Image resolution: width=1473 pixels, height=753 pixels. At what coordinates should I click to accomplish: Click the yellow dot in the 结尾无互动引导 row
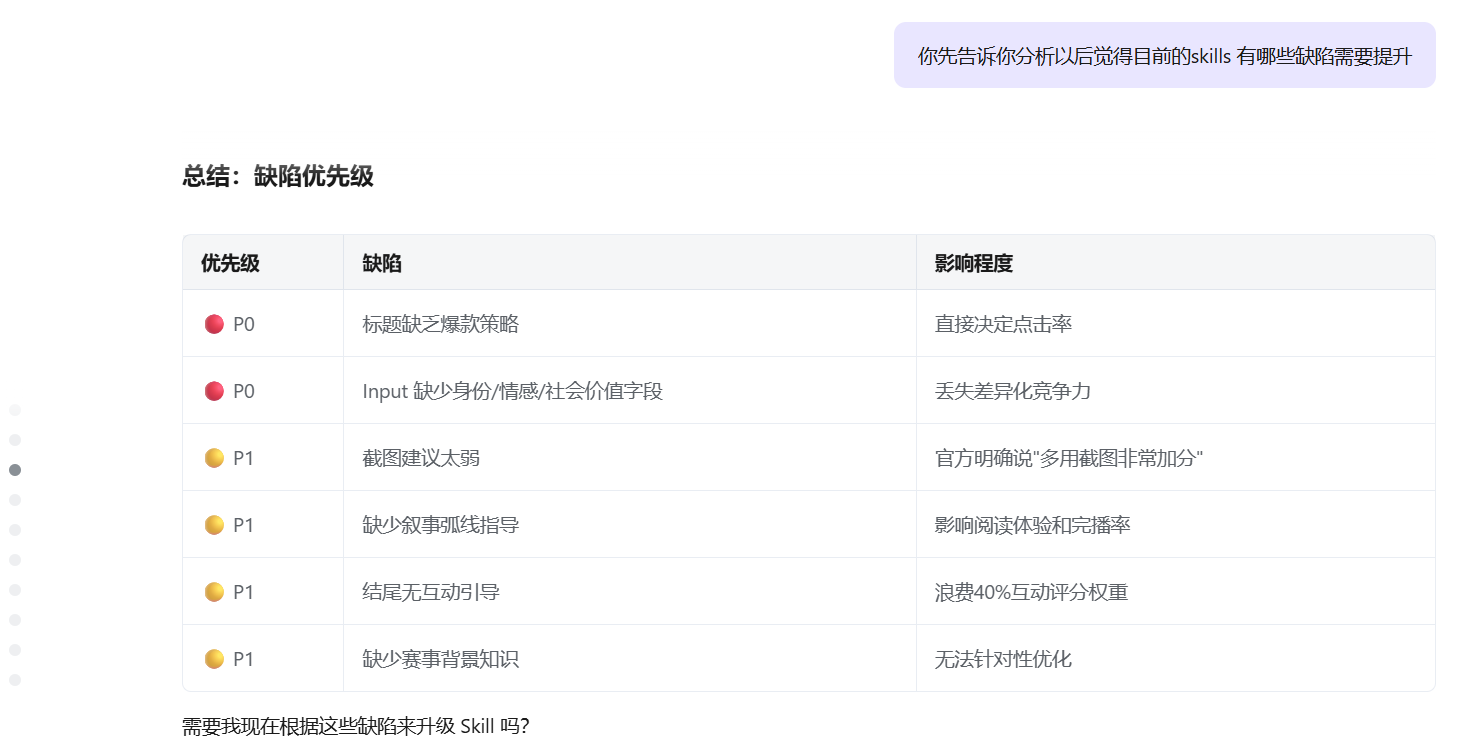click(x=214, y=592)
